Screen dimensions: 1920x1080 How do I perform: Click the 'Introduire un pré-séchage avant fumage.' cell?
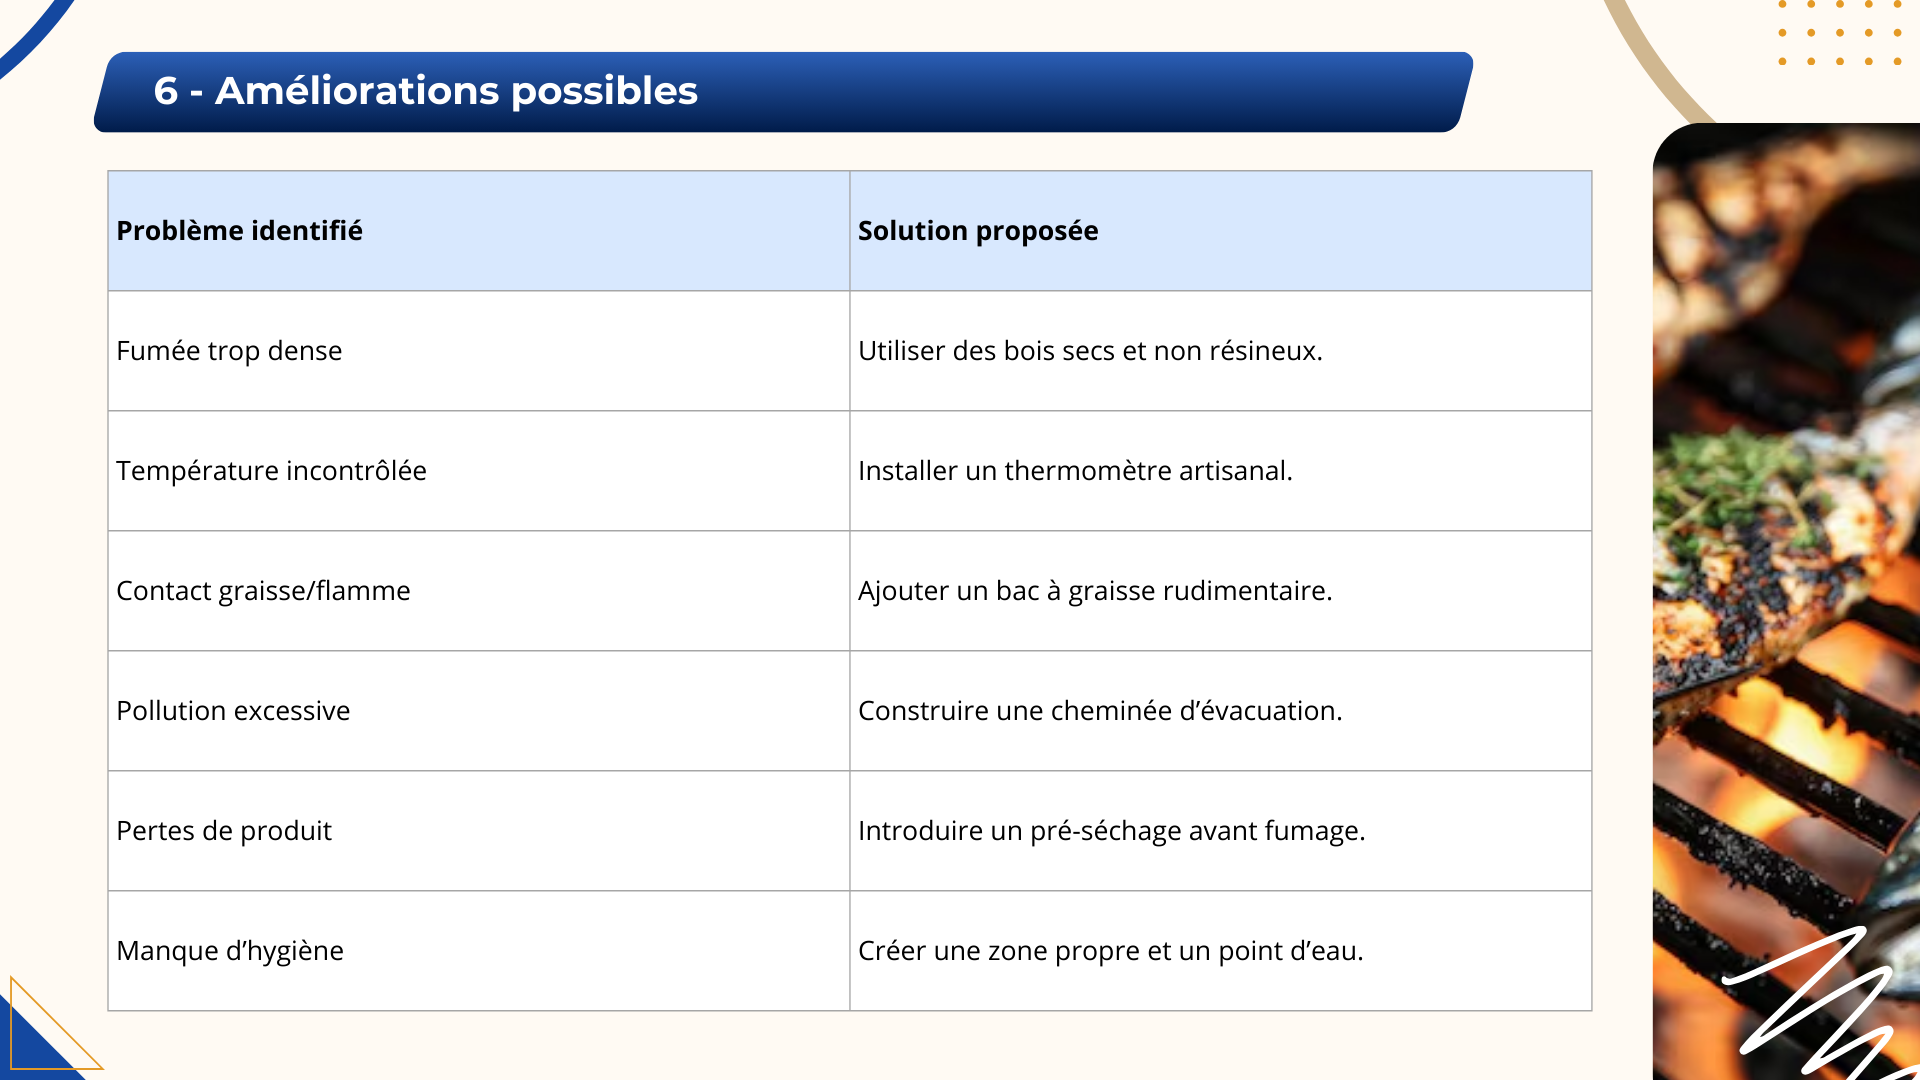[1221, 831]
